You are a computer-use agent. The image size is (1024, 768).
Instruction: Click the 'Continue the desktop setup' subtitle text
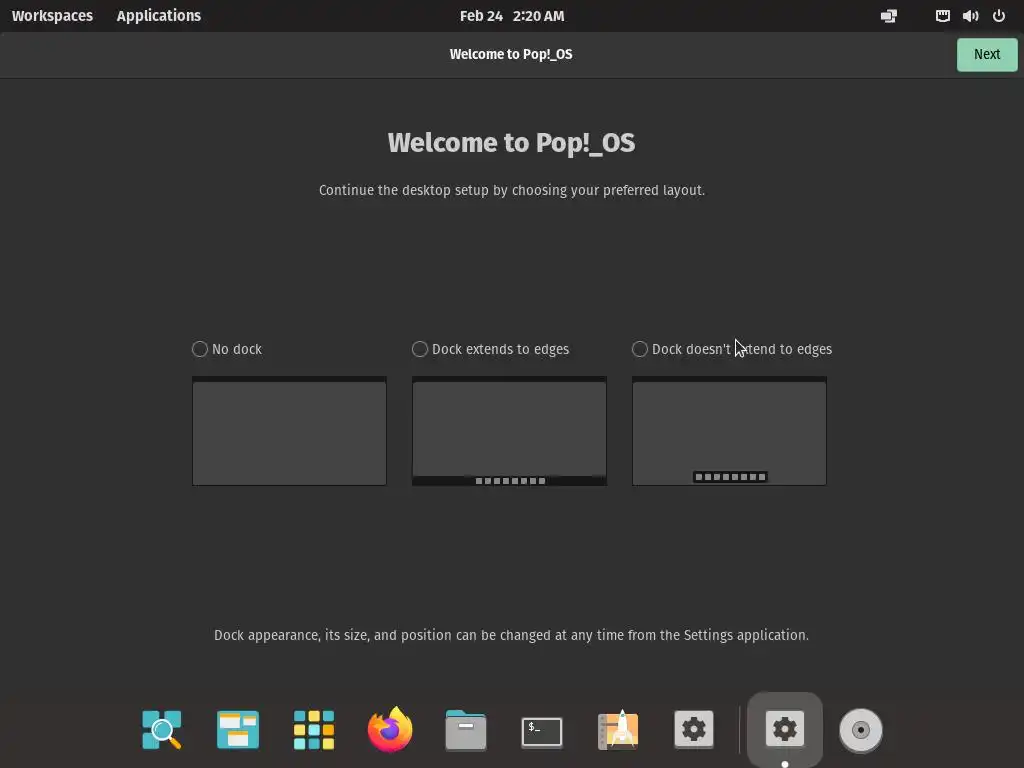coord(512,190)
